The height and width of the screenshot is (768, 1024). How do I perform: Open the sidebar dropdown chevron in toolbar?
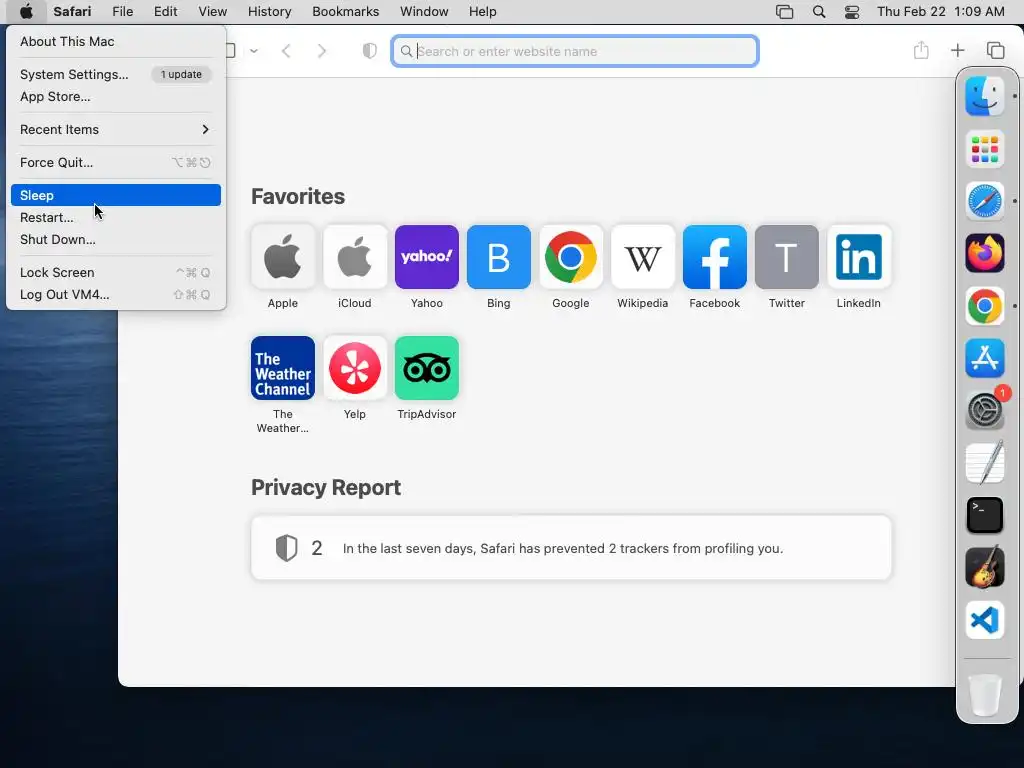tap(254, 51)
